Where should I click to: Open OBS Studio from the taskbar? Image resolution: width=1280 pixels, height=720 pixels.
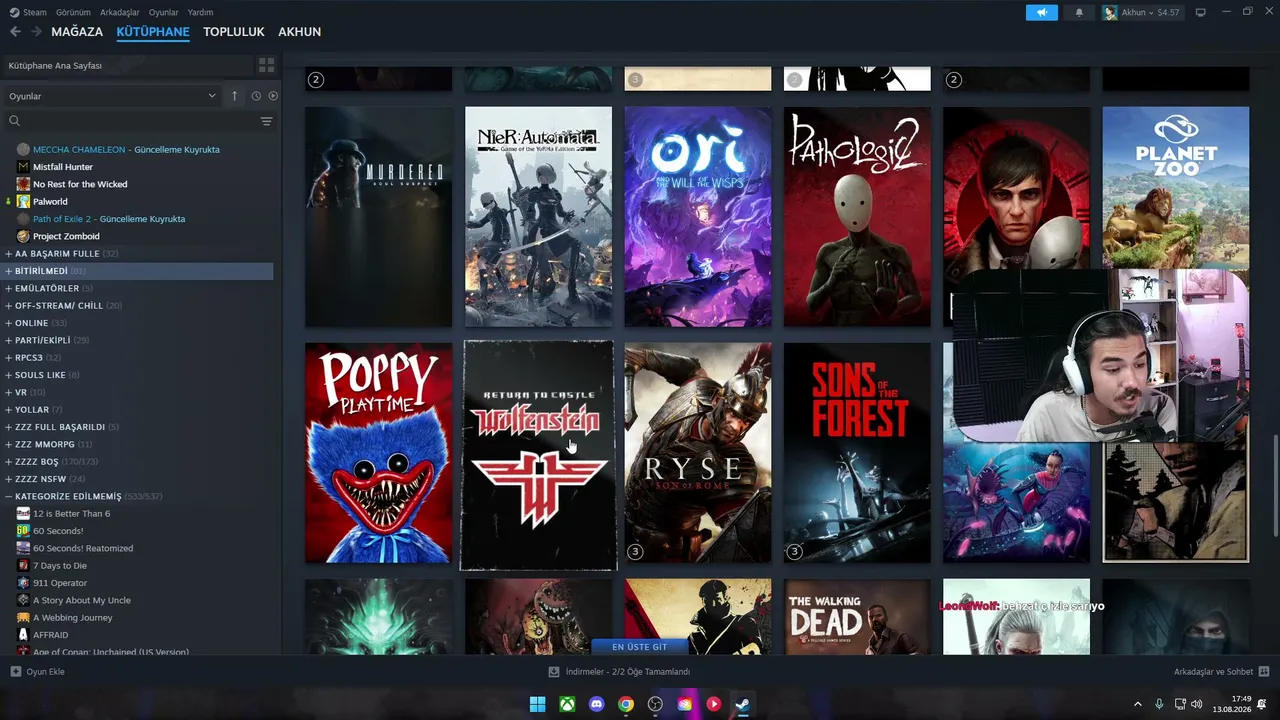(x=655, y=704)
